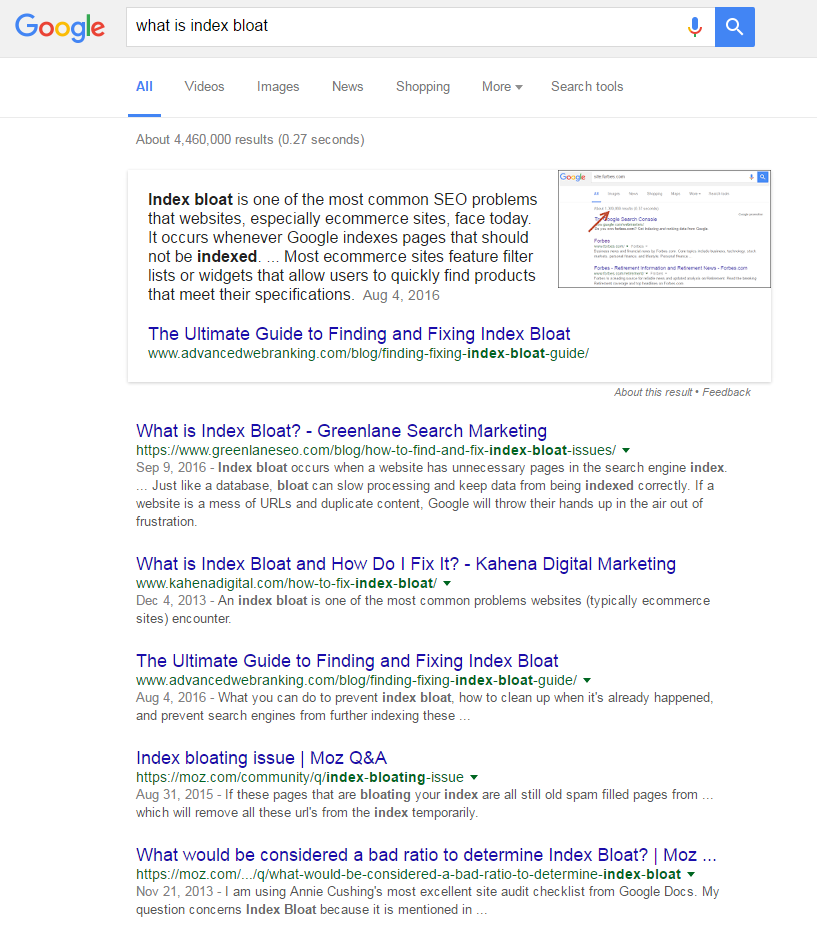Click the featured snippet advancedwebranking.com URL
Image resolution: width=817 pixels, height=928 pixels.
368,353
